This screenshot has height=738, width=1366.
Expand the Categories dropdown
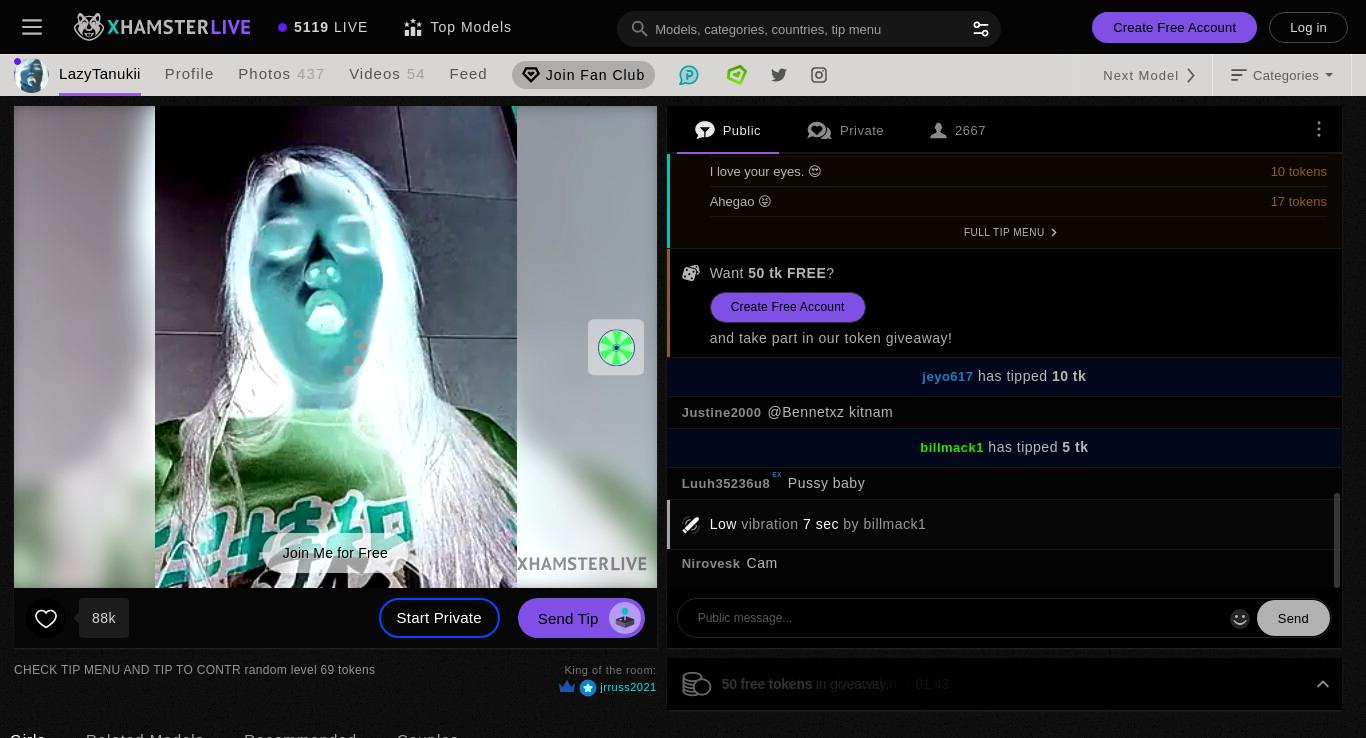point(1281,75)
